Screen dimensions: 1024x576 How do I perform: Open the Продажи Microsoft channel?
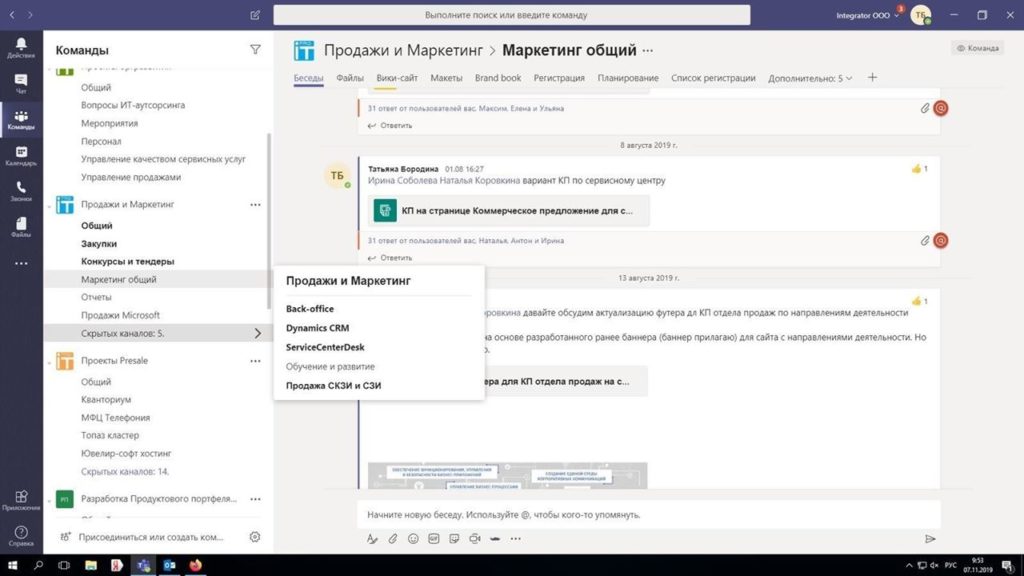click(120, 315)
